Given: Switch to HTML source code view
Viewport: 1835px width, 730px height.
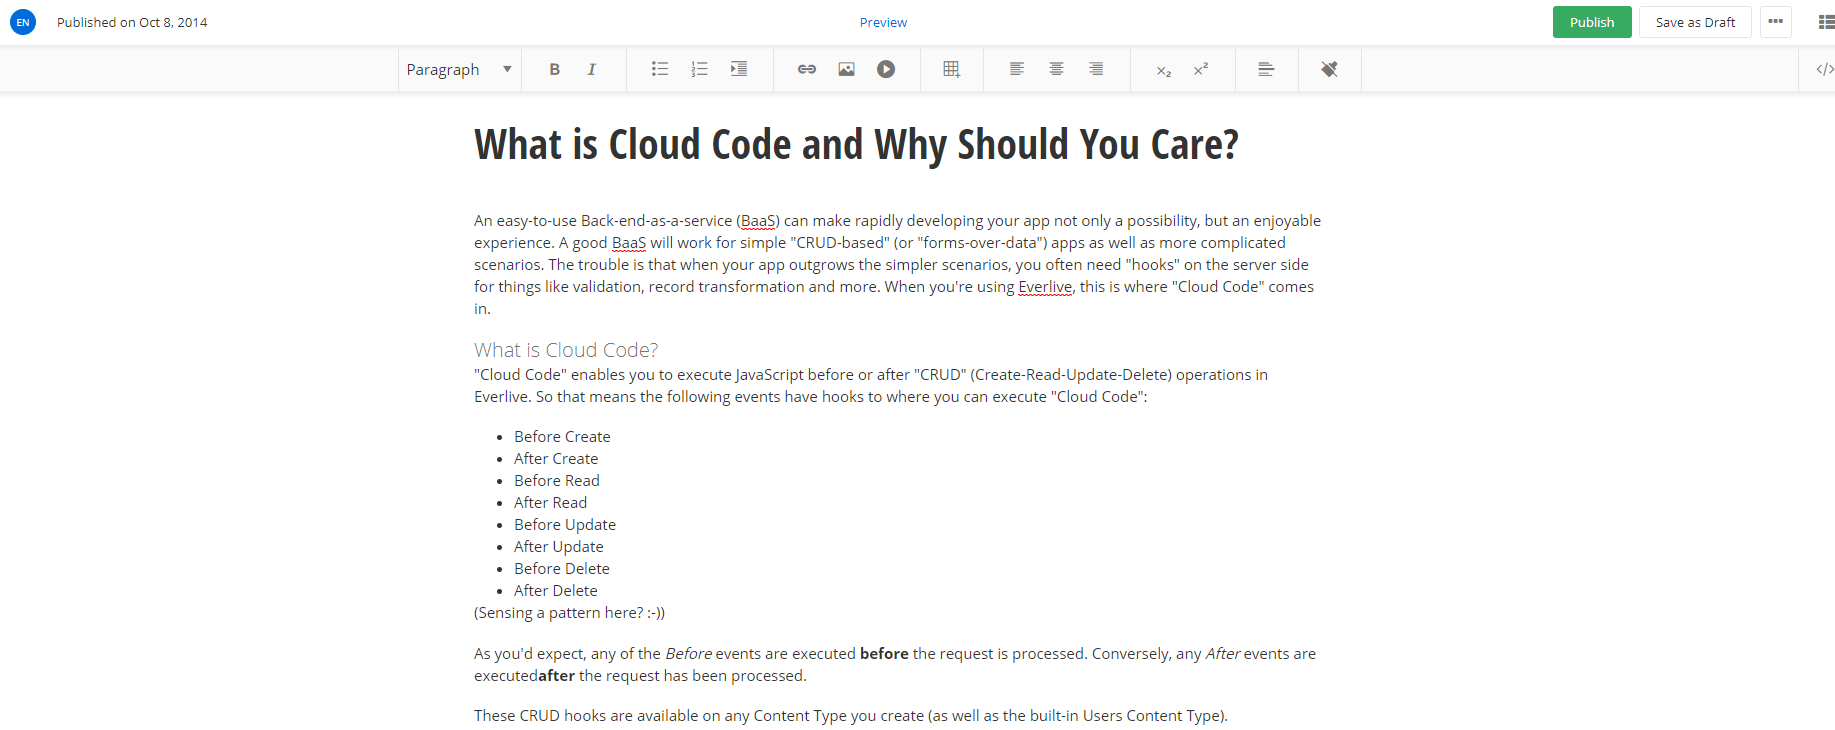Looking at the screenshot, I should (x=1824, y=69).
